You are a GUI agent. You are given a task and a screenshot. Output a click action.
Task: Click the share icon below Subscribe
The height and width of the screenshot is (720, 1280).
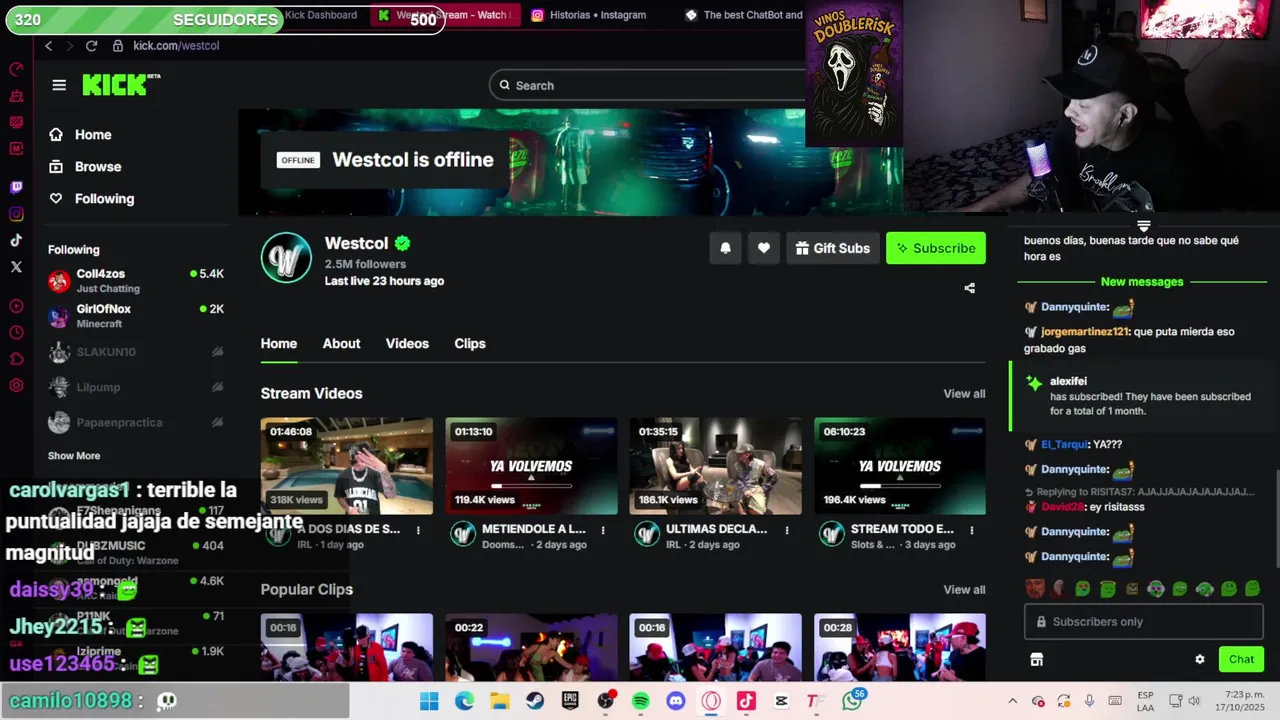pos(969,288)
